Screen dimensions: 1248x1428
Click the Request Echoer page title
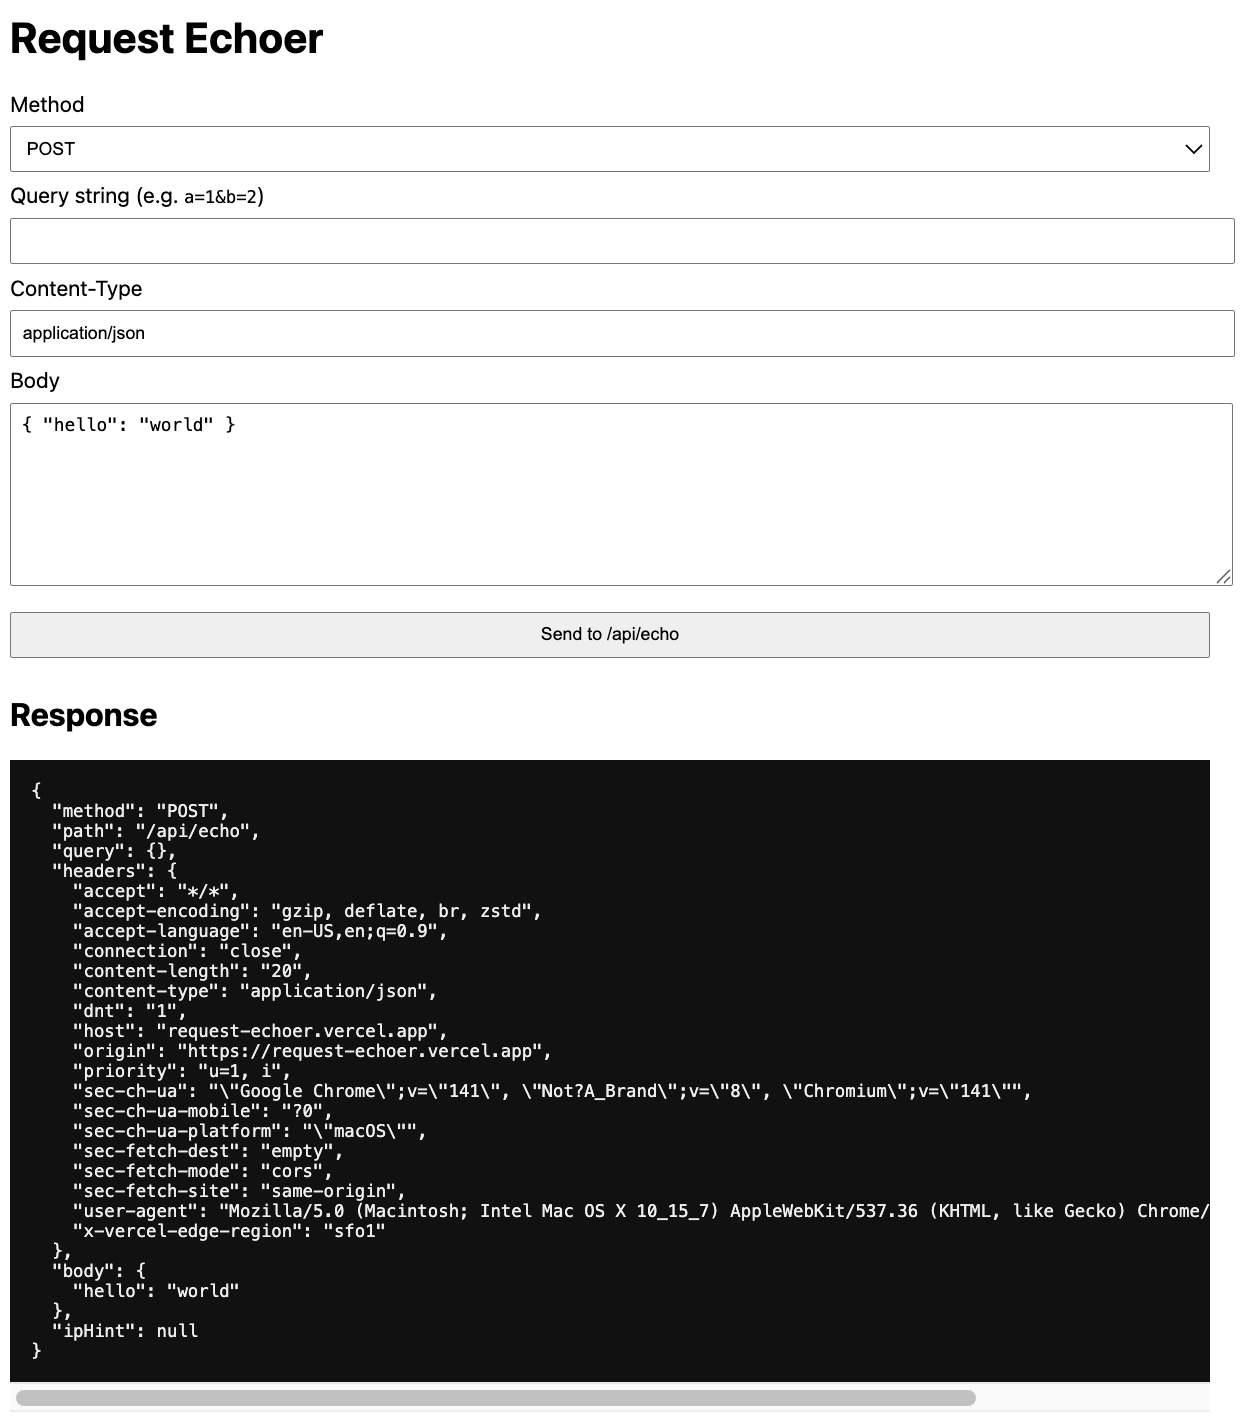coord(166,38)
